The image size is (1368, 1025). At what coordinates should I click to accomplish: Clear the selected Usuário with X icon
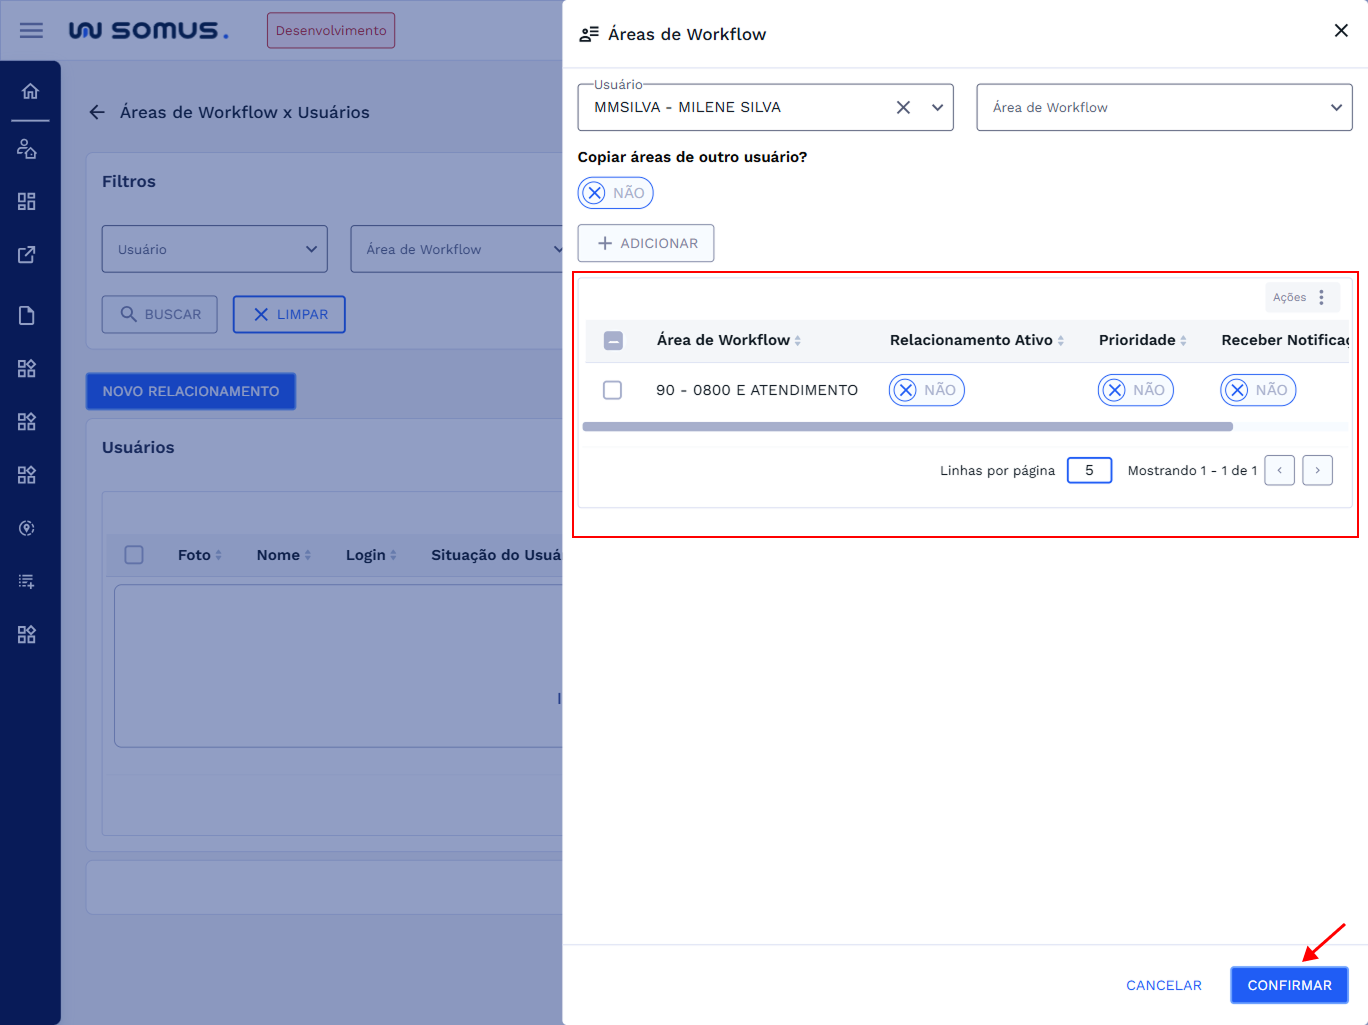tap(903, 107)
